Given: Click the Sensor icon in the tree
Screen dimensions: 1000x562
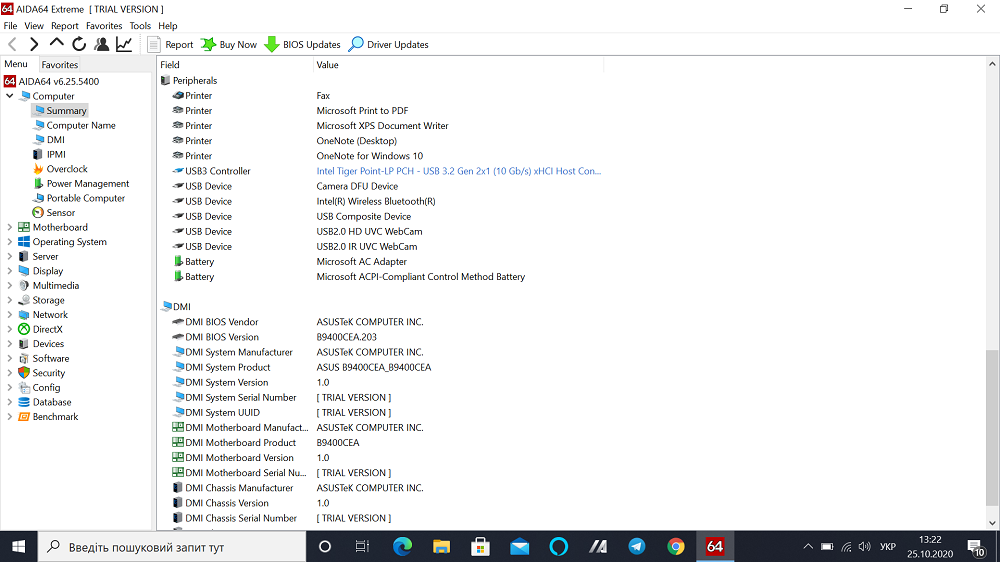Looking at the screenshot, I should (x=38, y=212).
